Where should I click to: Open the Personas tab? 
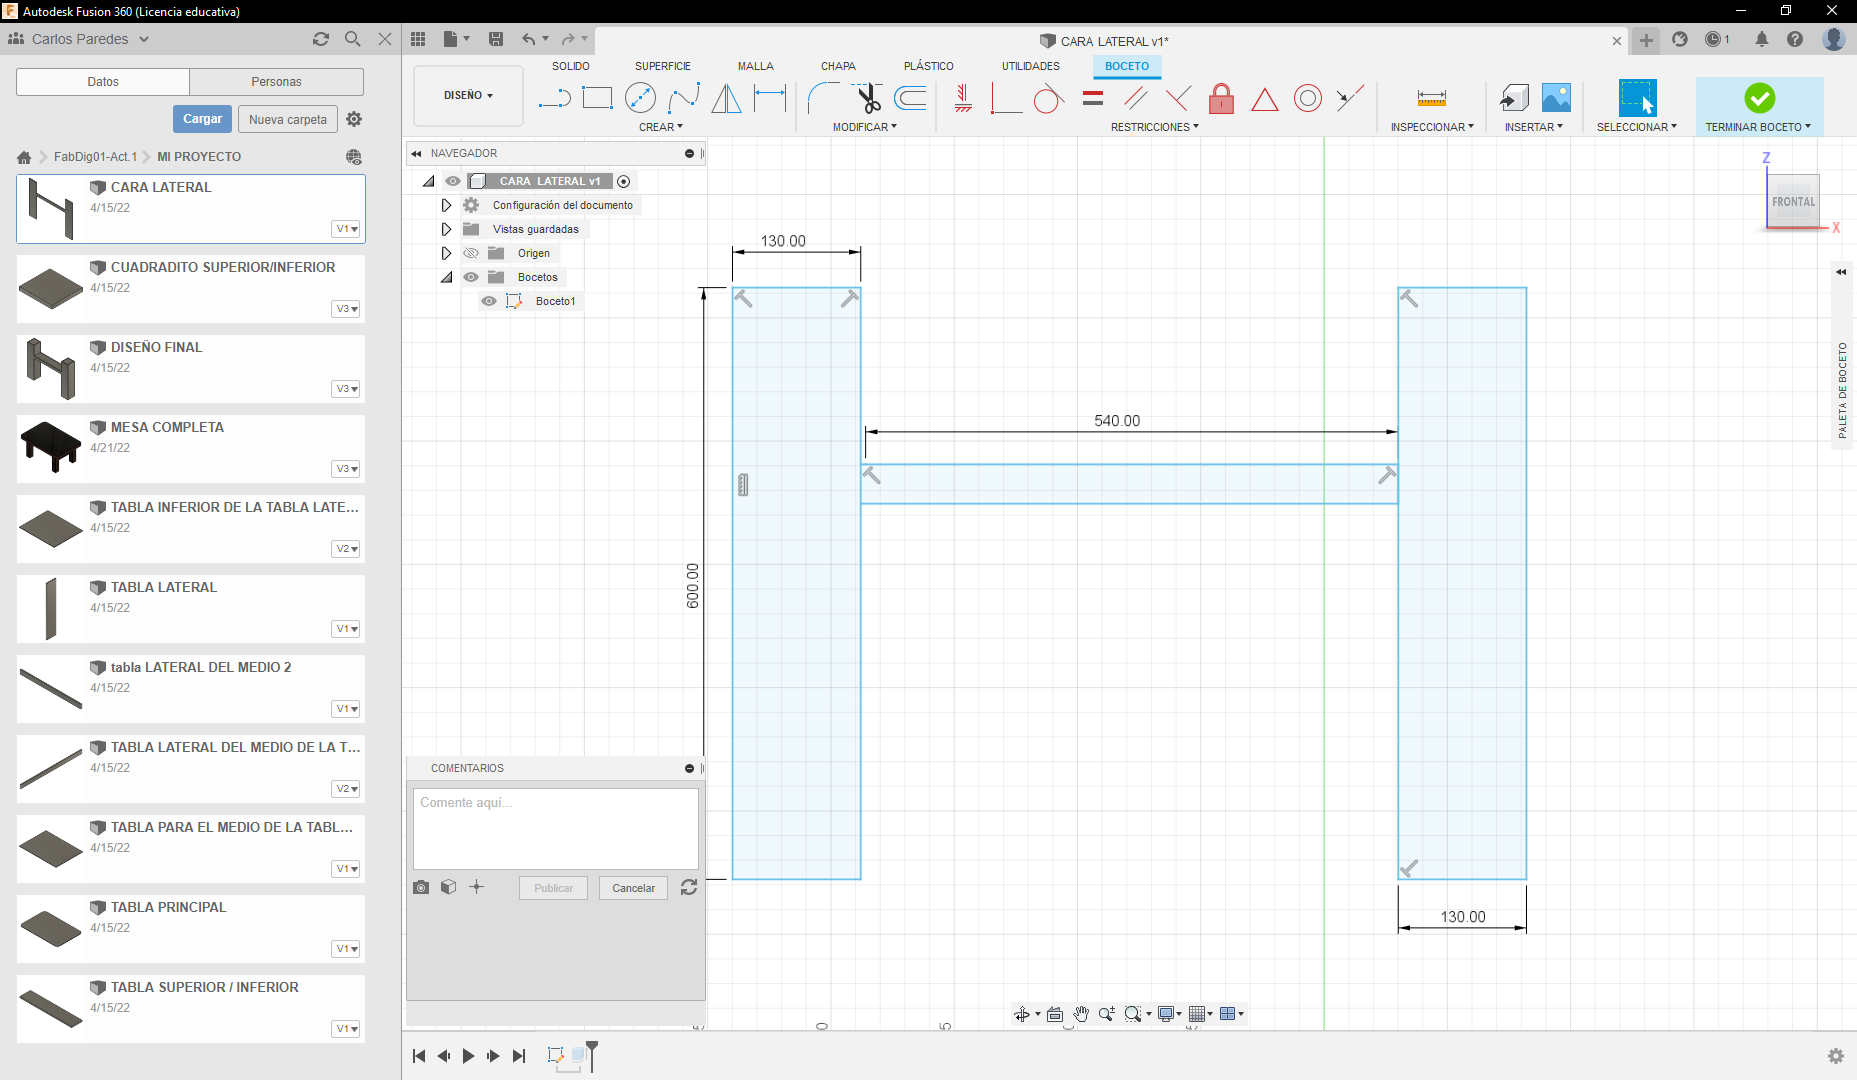coord(276,82)
